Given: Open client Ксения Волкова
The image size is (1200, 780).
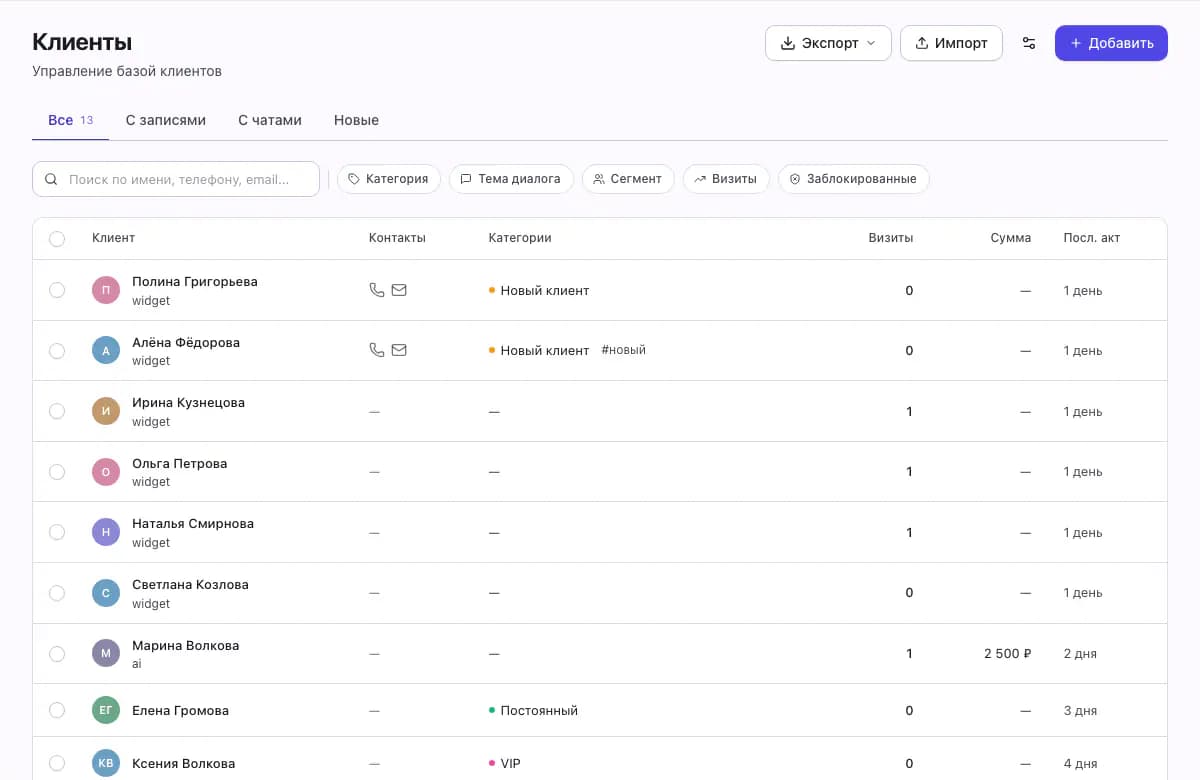Looking at the screenshot, I should point(183,764).
